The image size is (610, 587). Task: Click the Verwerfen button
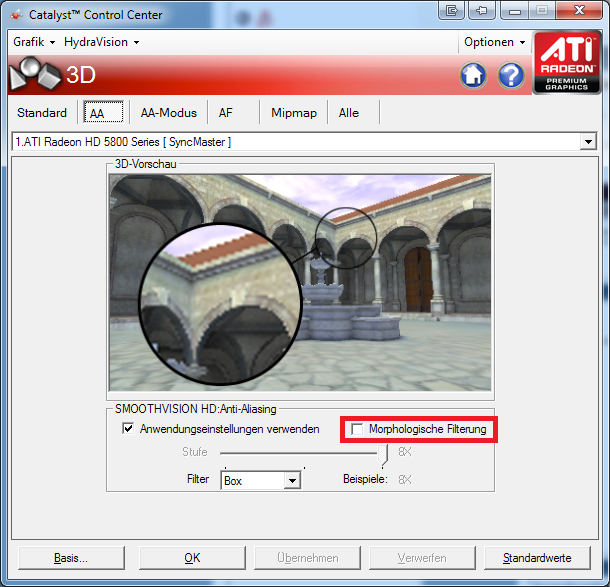[x=422, y=558]
